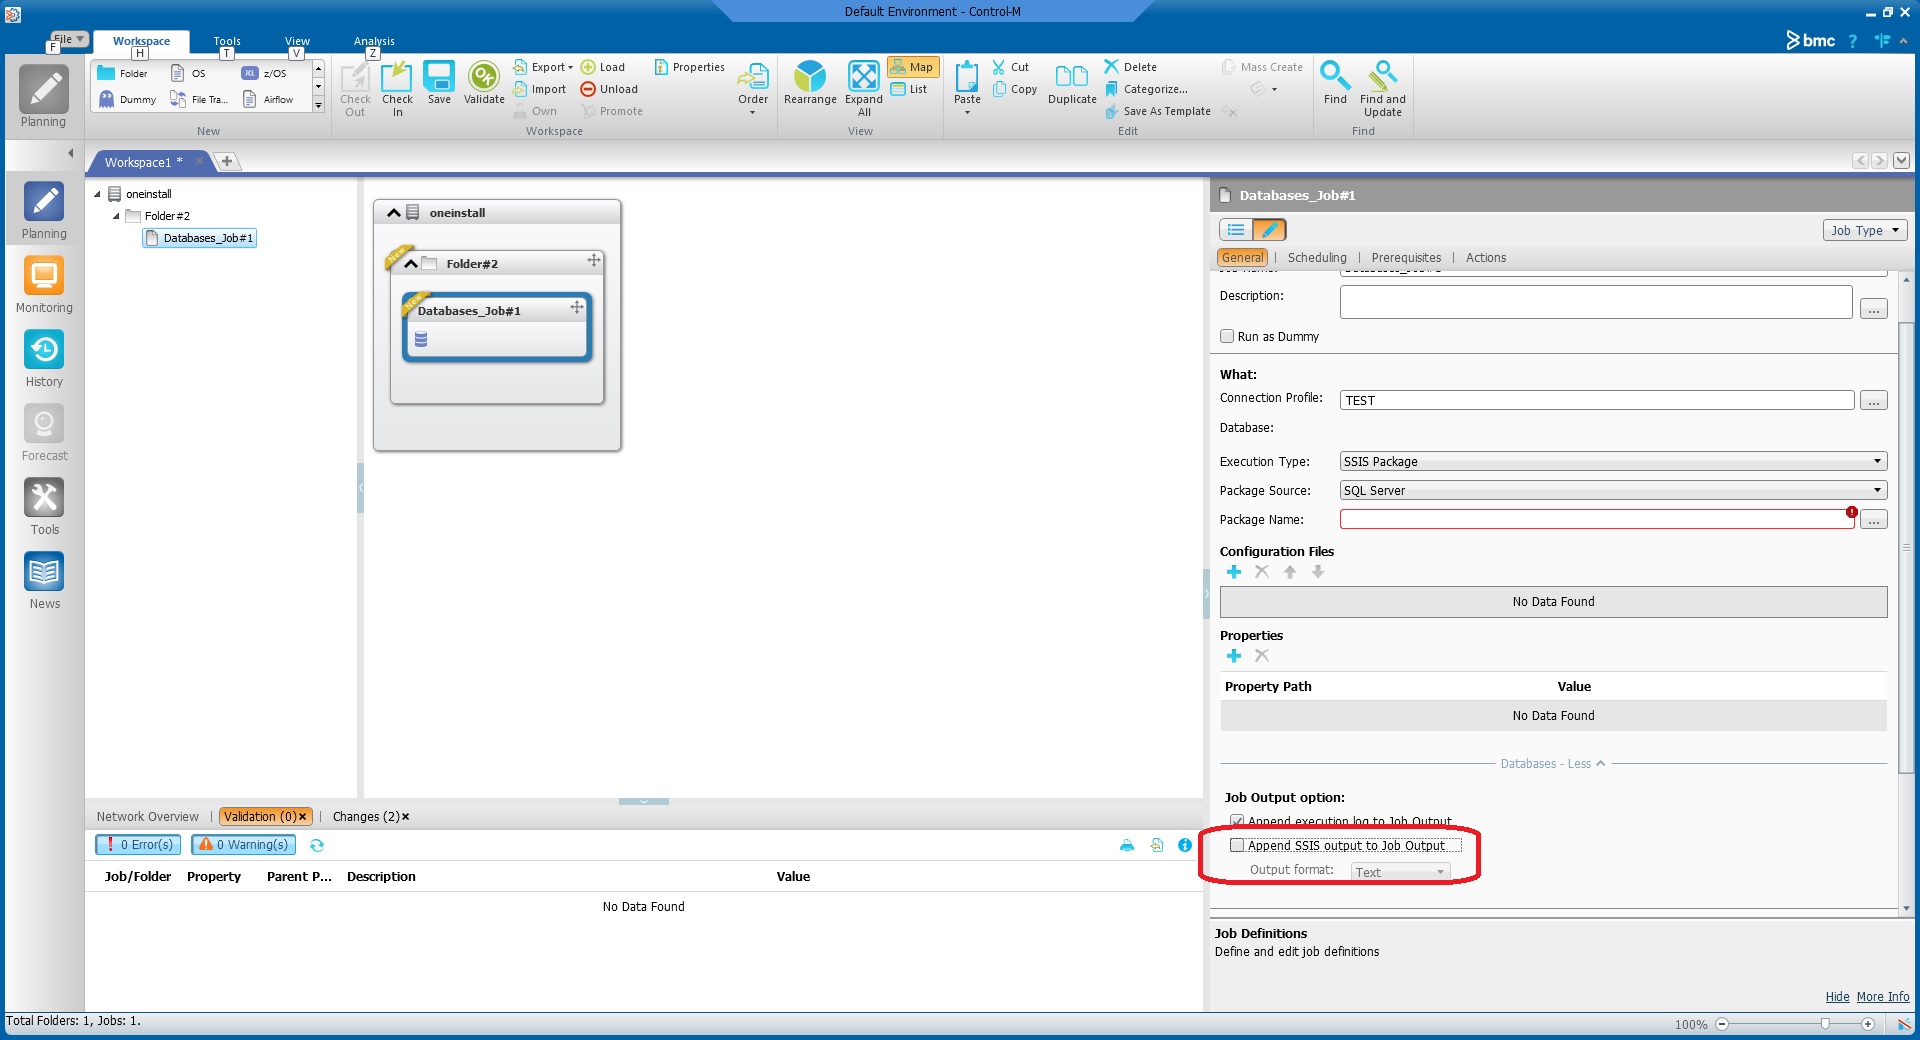Open the News section in the sidebar
This screenshot has height=1040, width=1920.
(44, 581)
